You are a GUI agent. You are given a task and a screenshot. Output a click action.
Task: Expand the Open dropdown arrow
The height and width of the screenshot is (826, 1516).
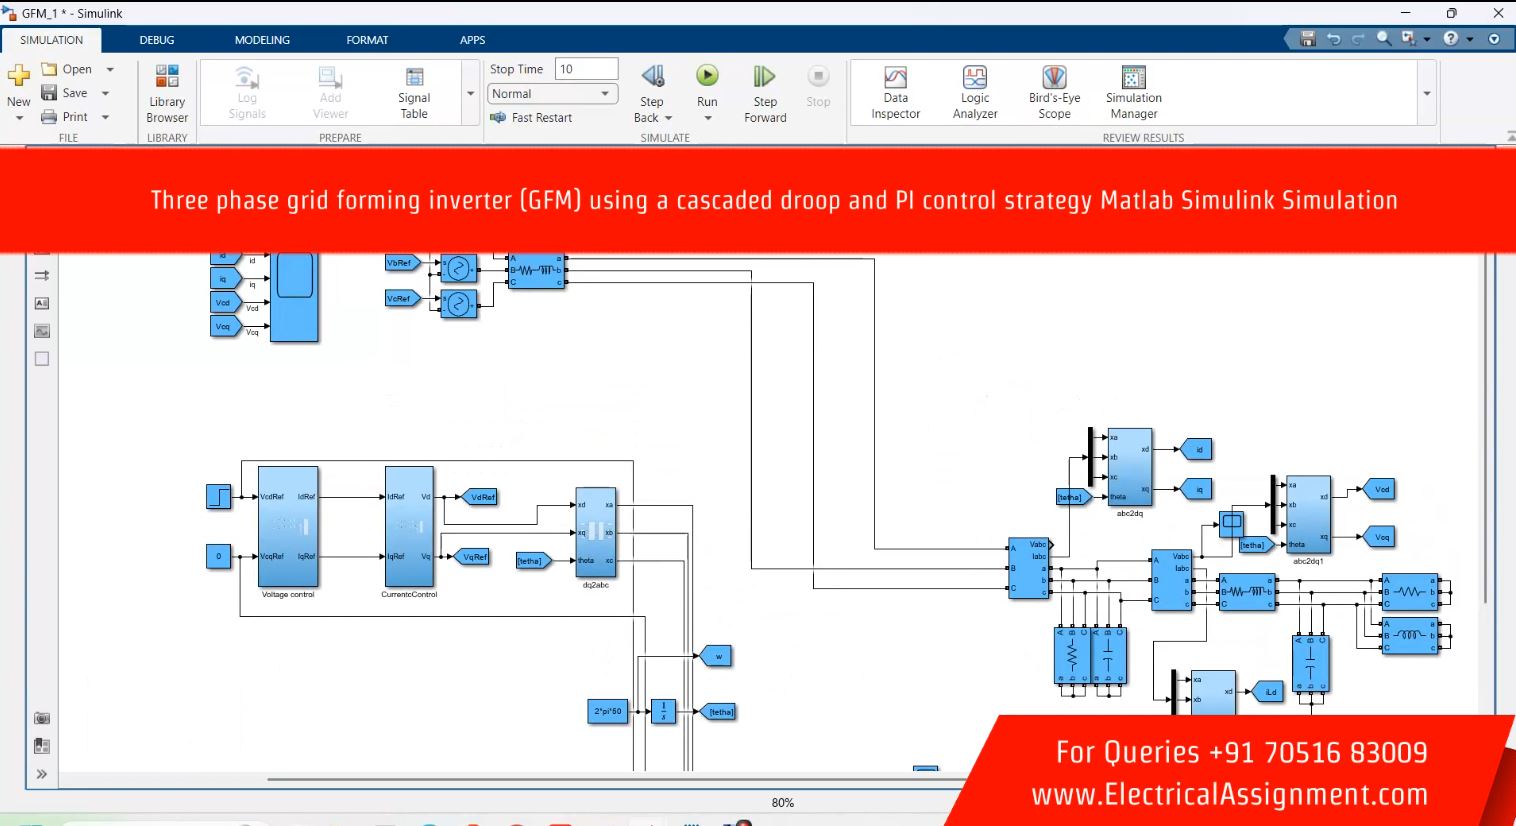point(110,69)
